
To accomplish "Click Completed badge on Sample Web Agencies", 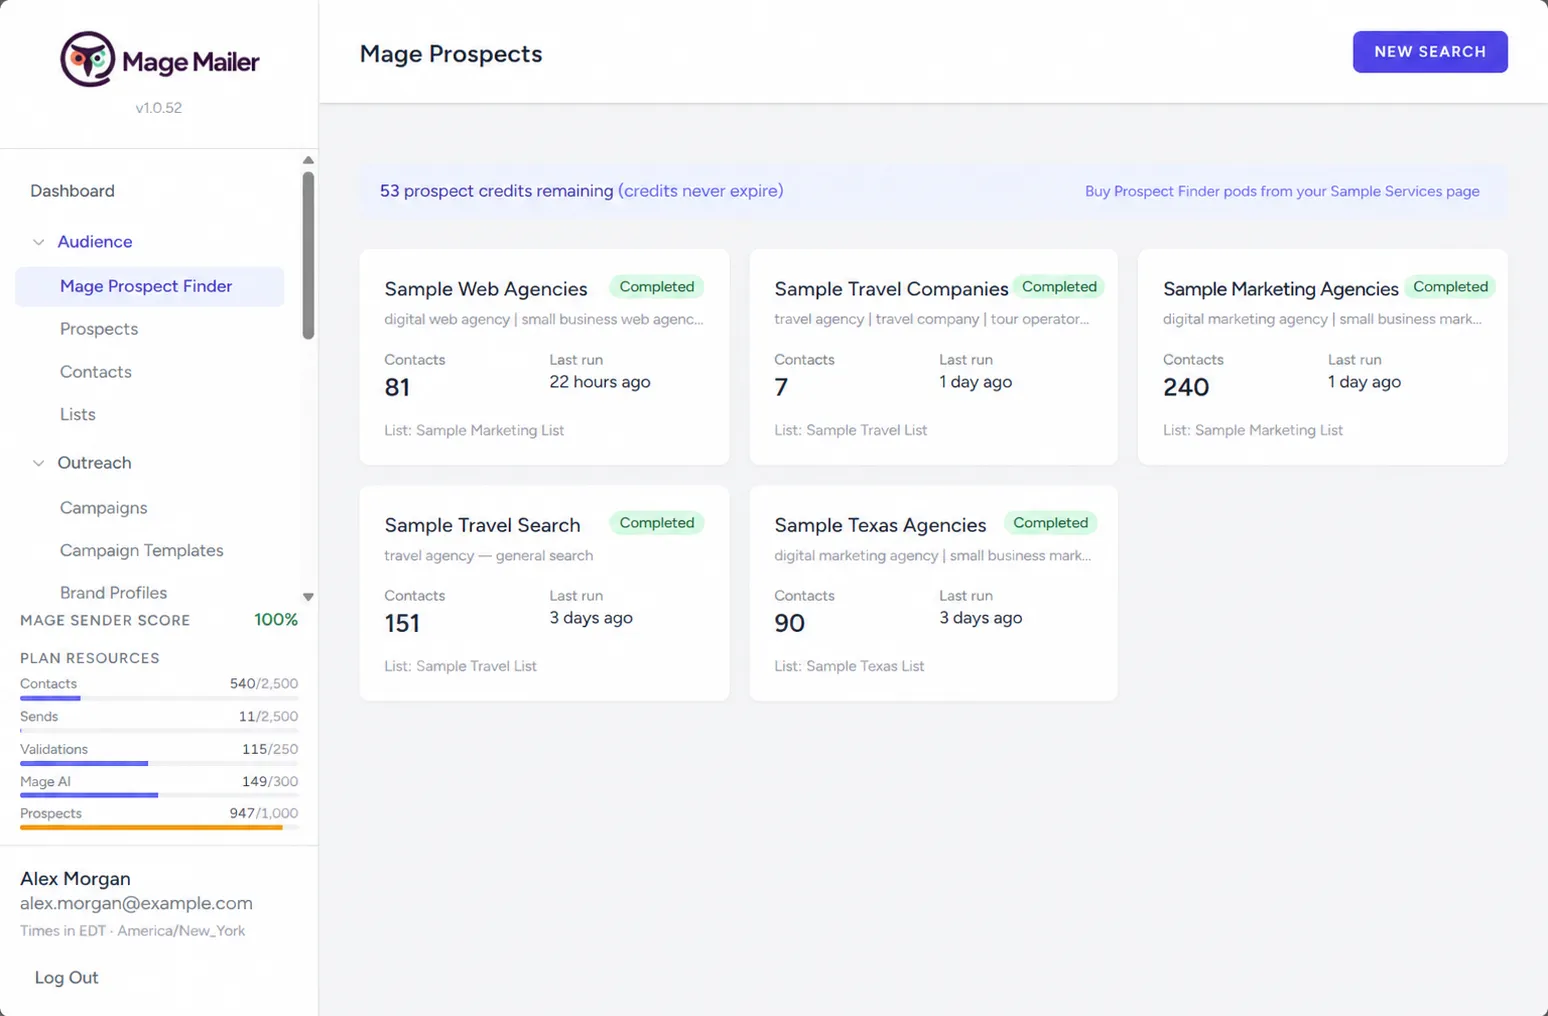I will click(x=657, y=287).
